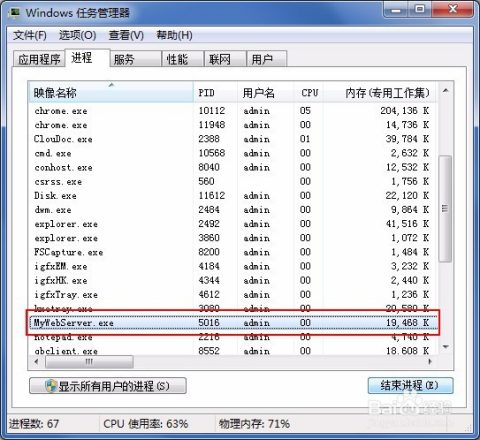This screenshot has height=440, width=480.
Task: Select the igfxTray.exe process row
Action: click(x=232, y=295)
